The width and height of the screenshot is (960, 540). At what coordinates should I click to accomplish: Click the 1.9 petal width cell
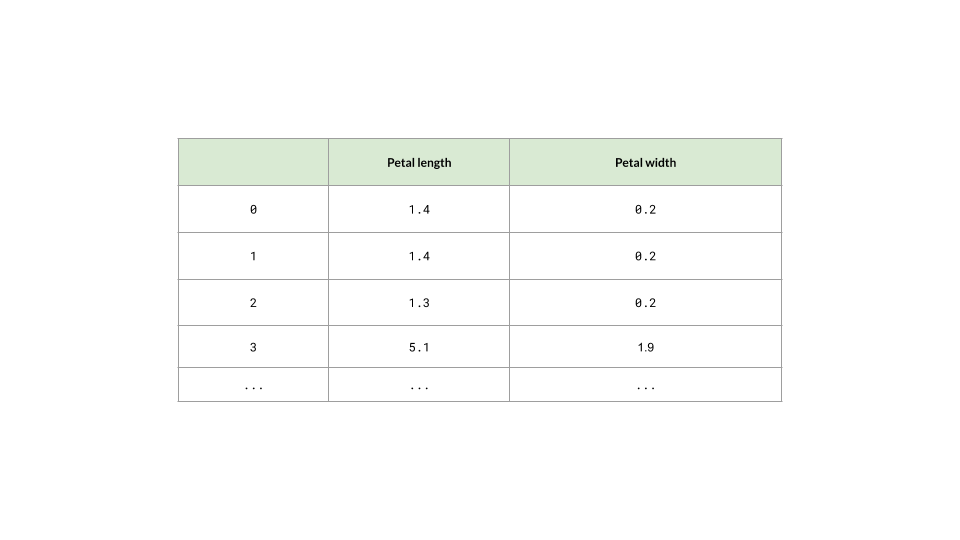(x=645, y=347)
